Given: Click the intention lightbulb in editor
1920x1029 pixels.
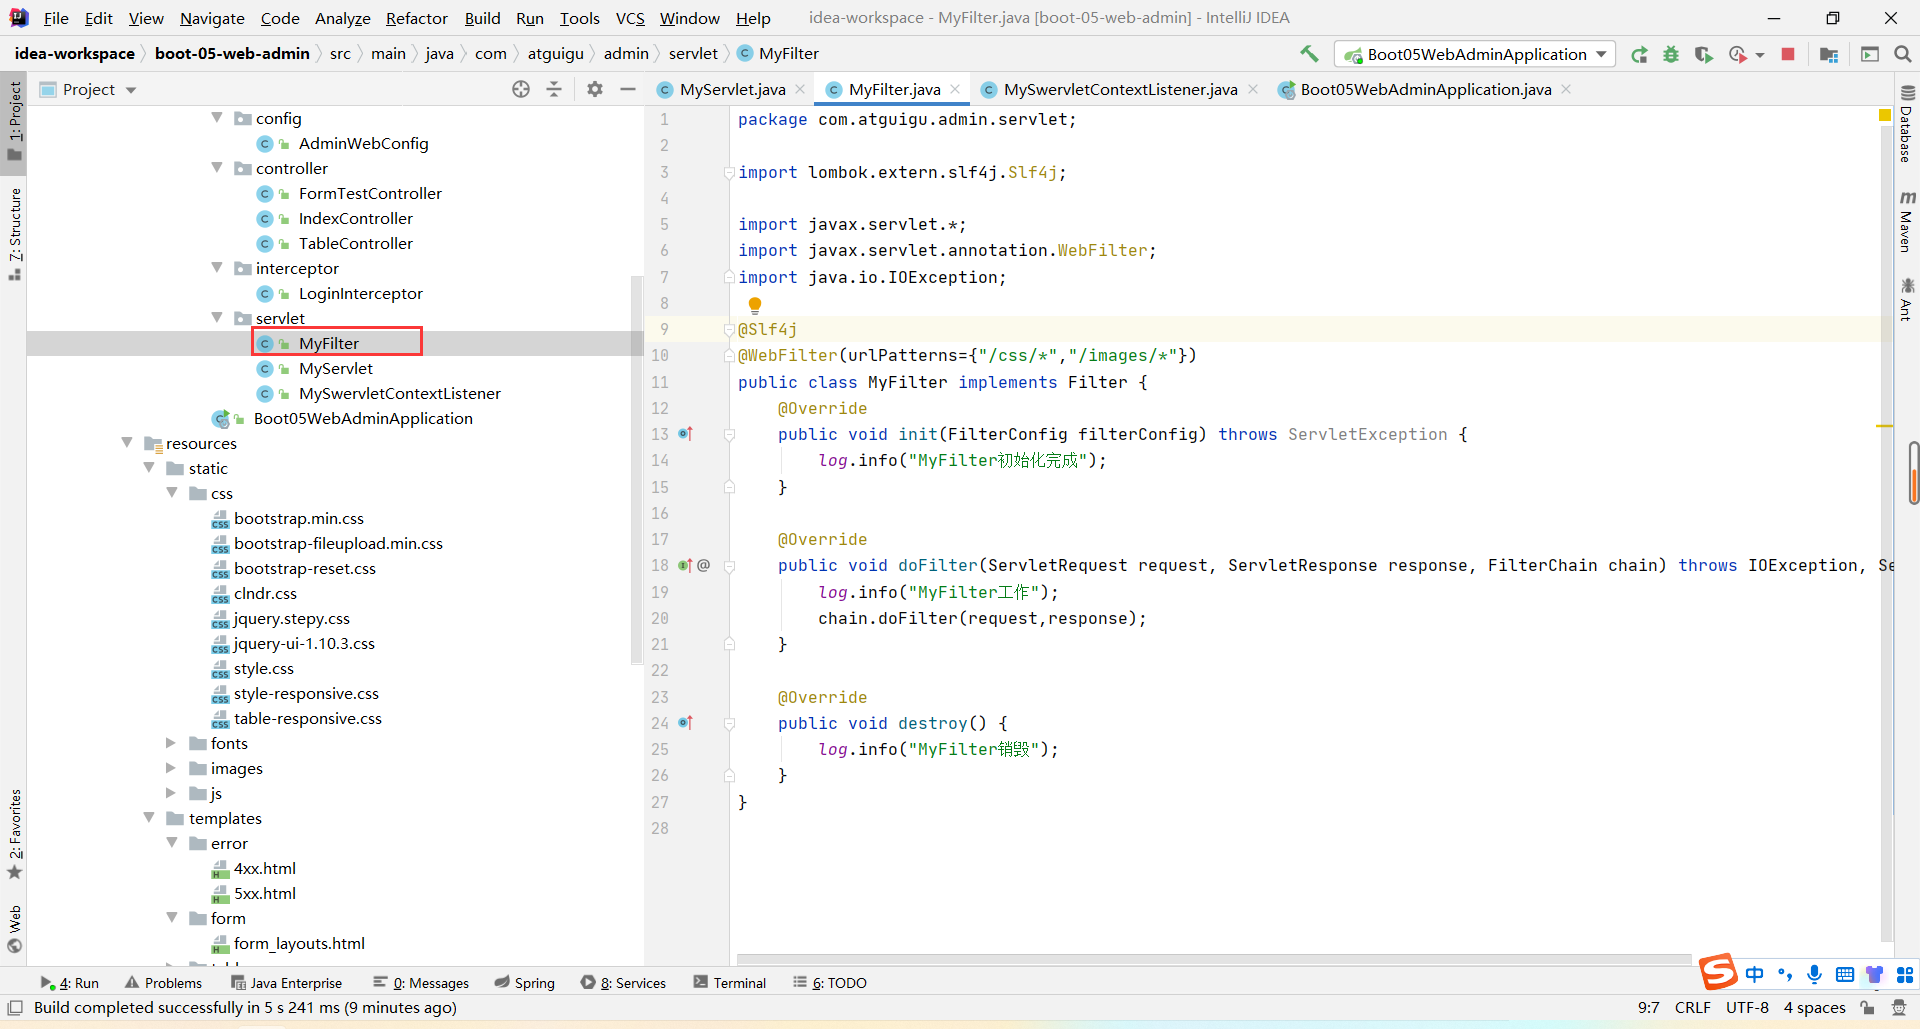Looking at the screenshot, I should (x=755, y=304).
